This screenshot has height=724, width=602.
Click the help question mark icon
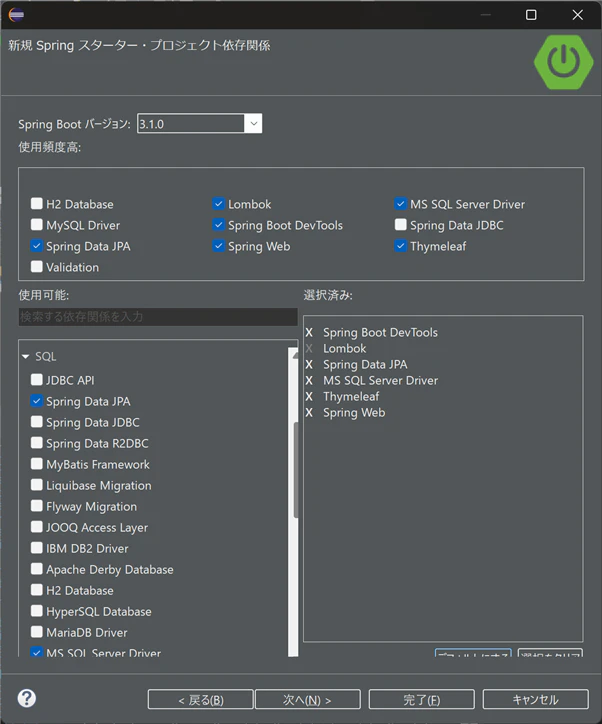(27, 698)
